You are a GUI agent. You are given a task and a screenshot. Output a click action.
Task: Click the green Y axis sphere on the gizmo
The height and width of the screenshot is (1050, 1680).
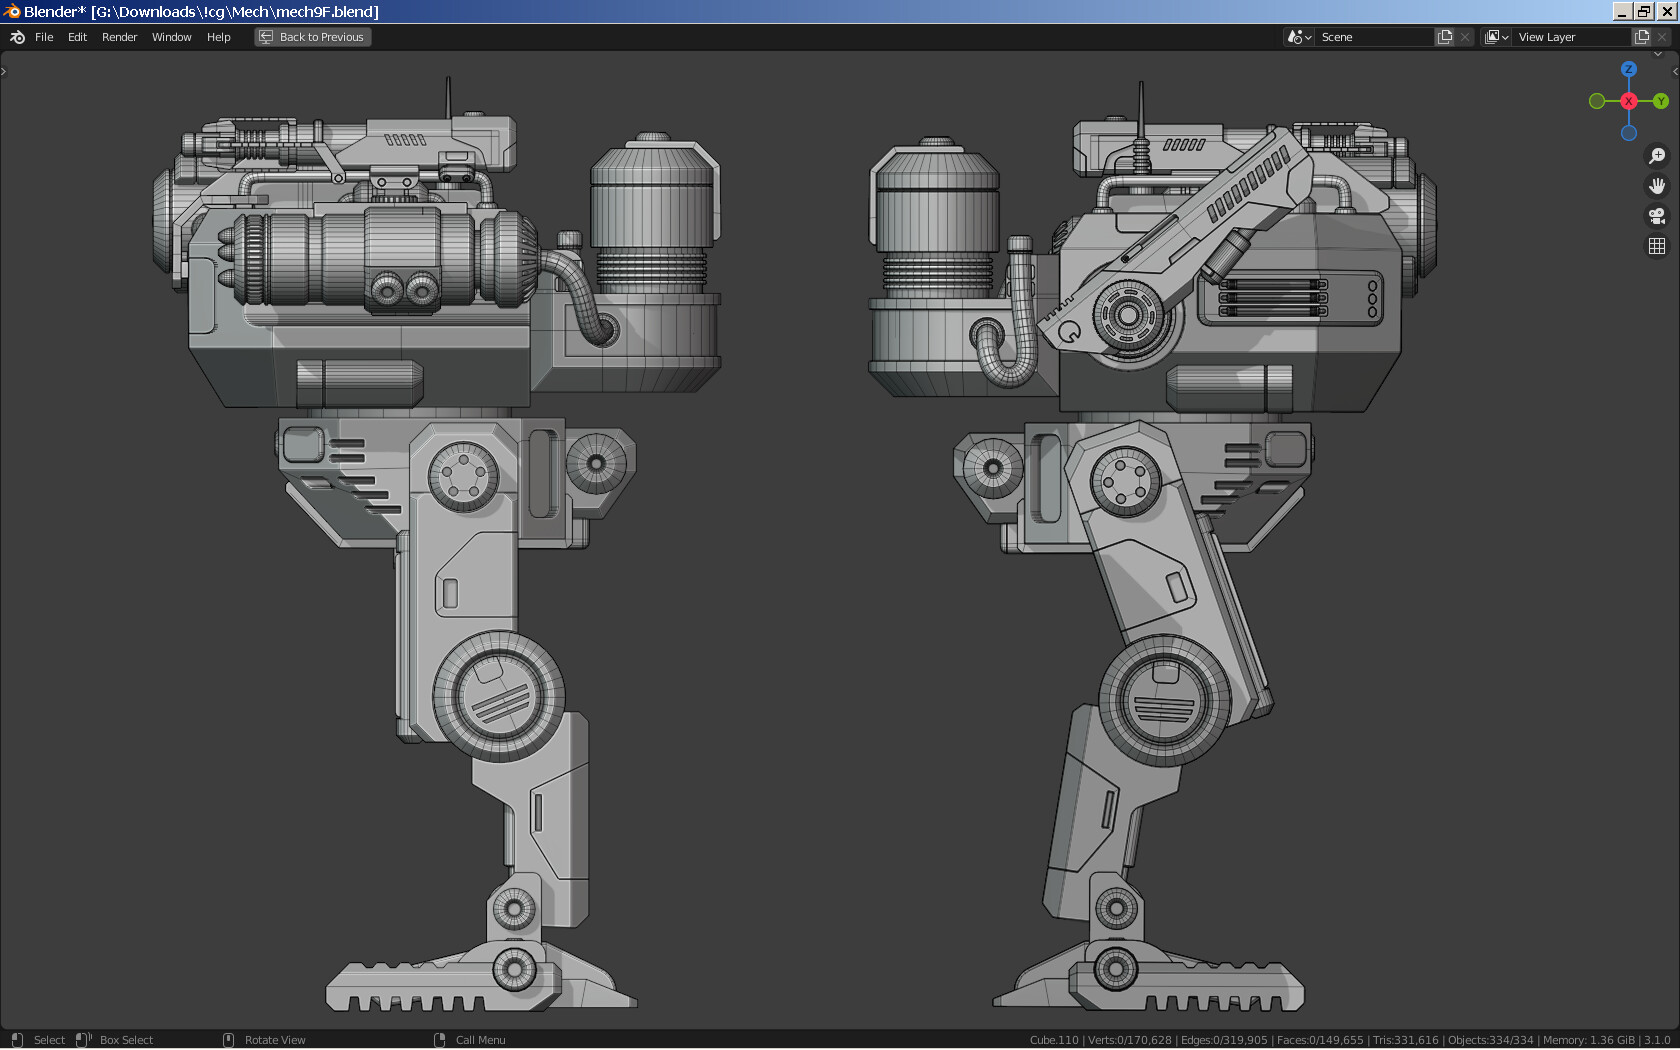click(1660, 101)
